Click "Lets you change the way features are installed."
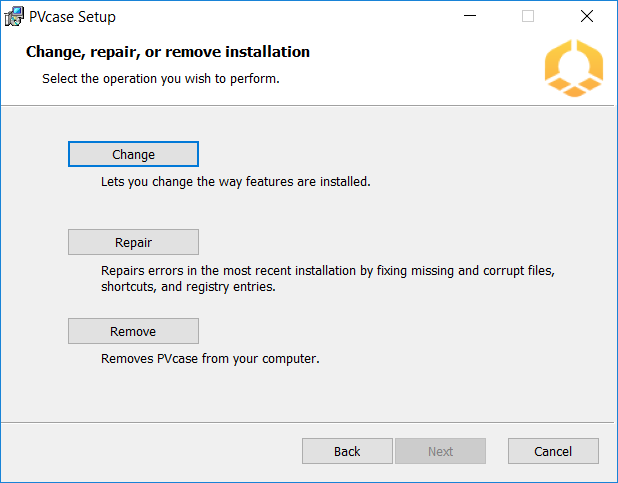The width and height of the screenshot is (618, 483). coord(236,182)
